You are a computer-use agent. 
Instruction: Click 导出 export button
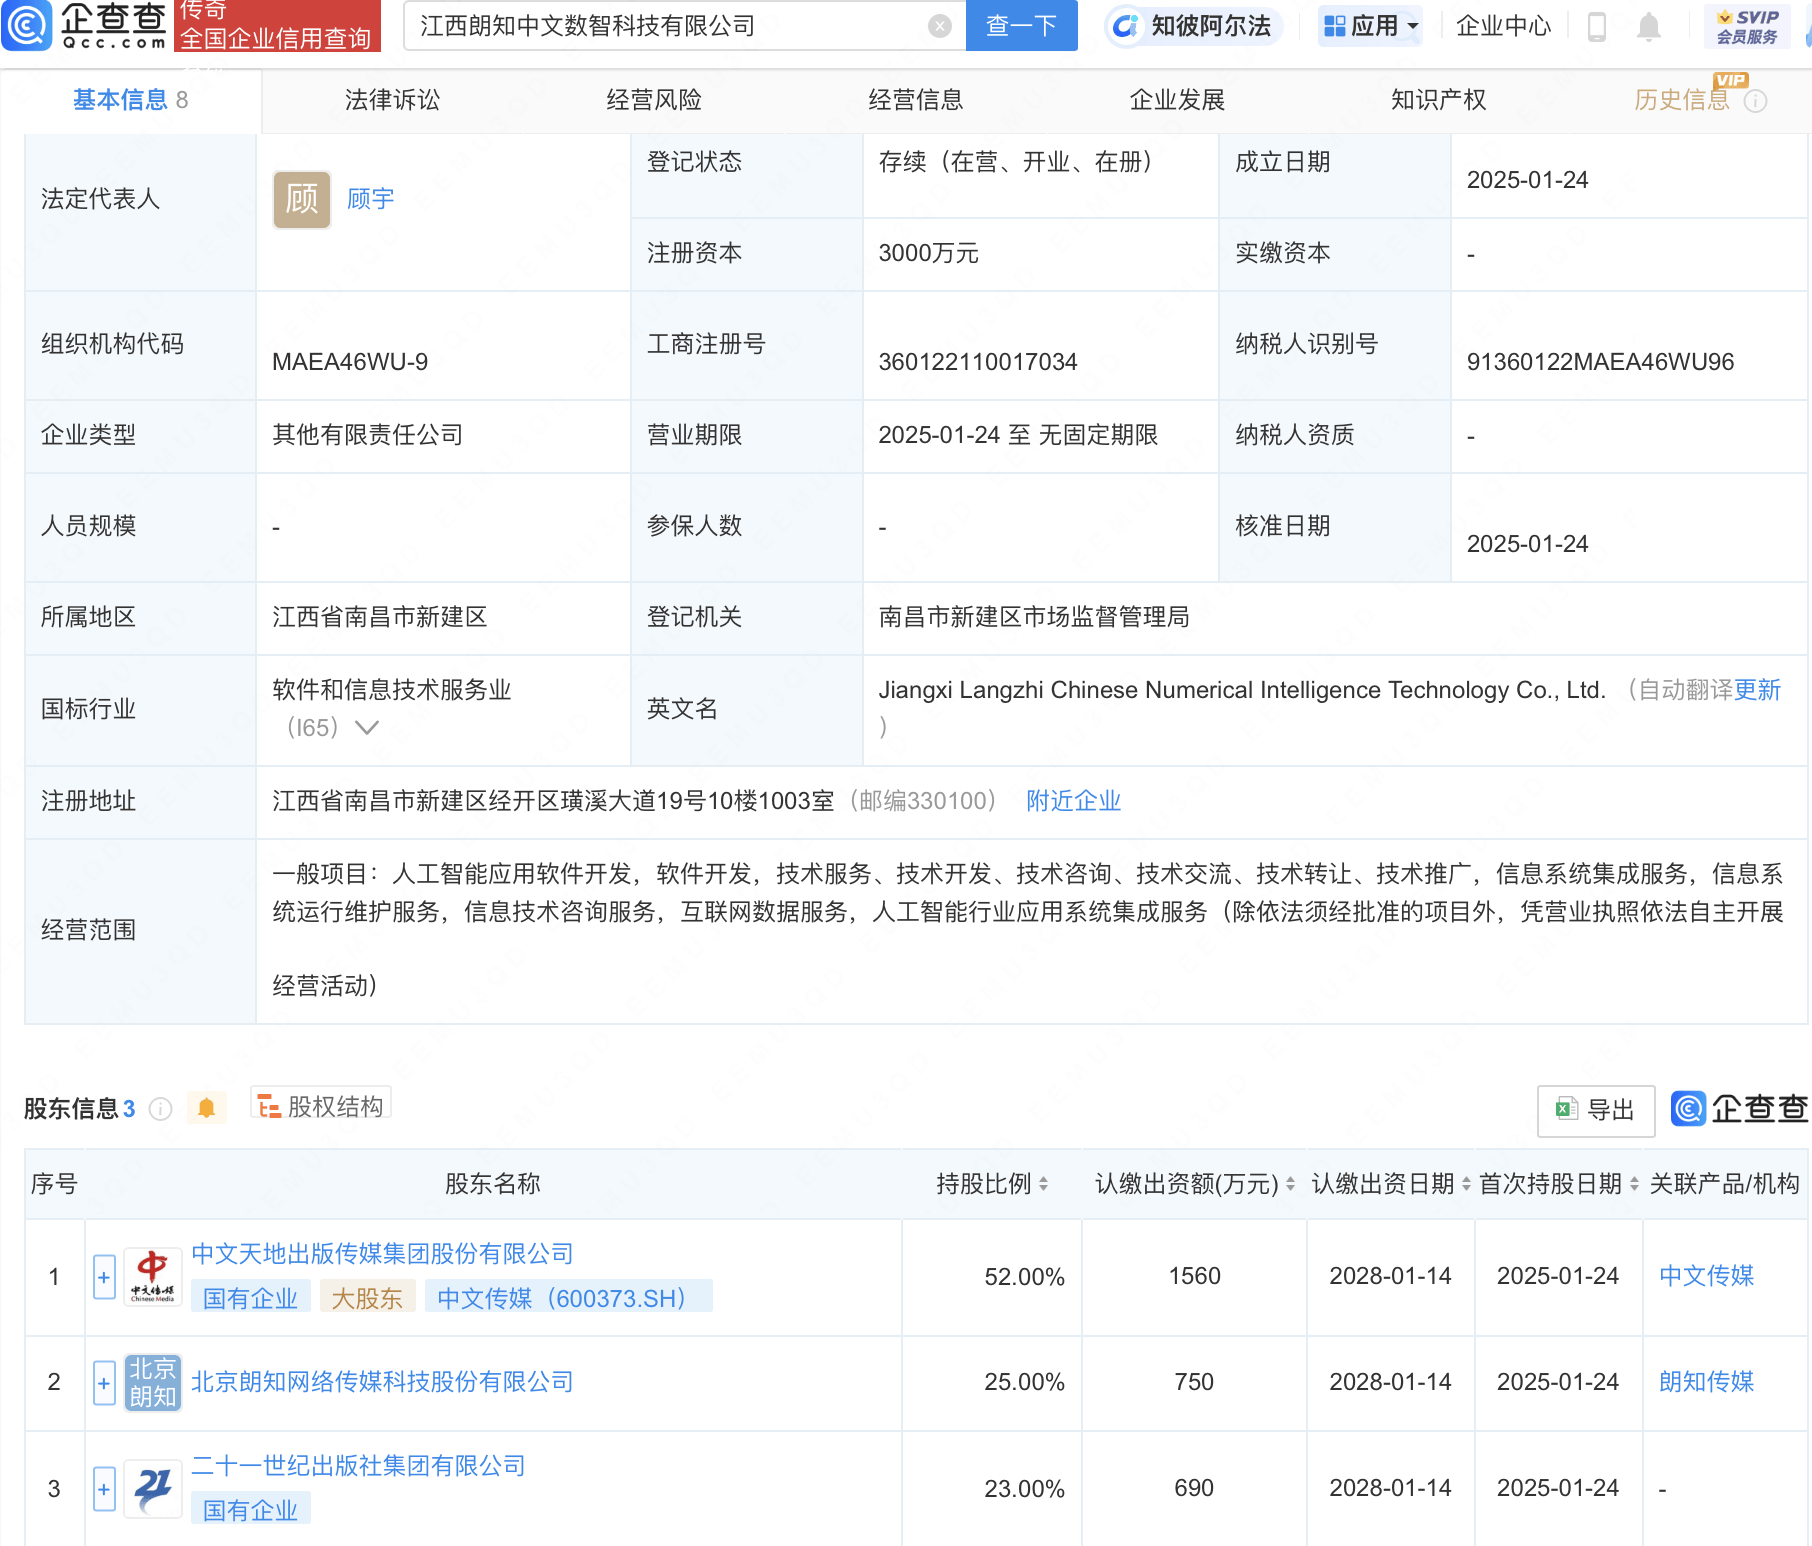[1596, 1110]
